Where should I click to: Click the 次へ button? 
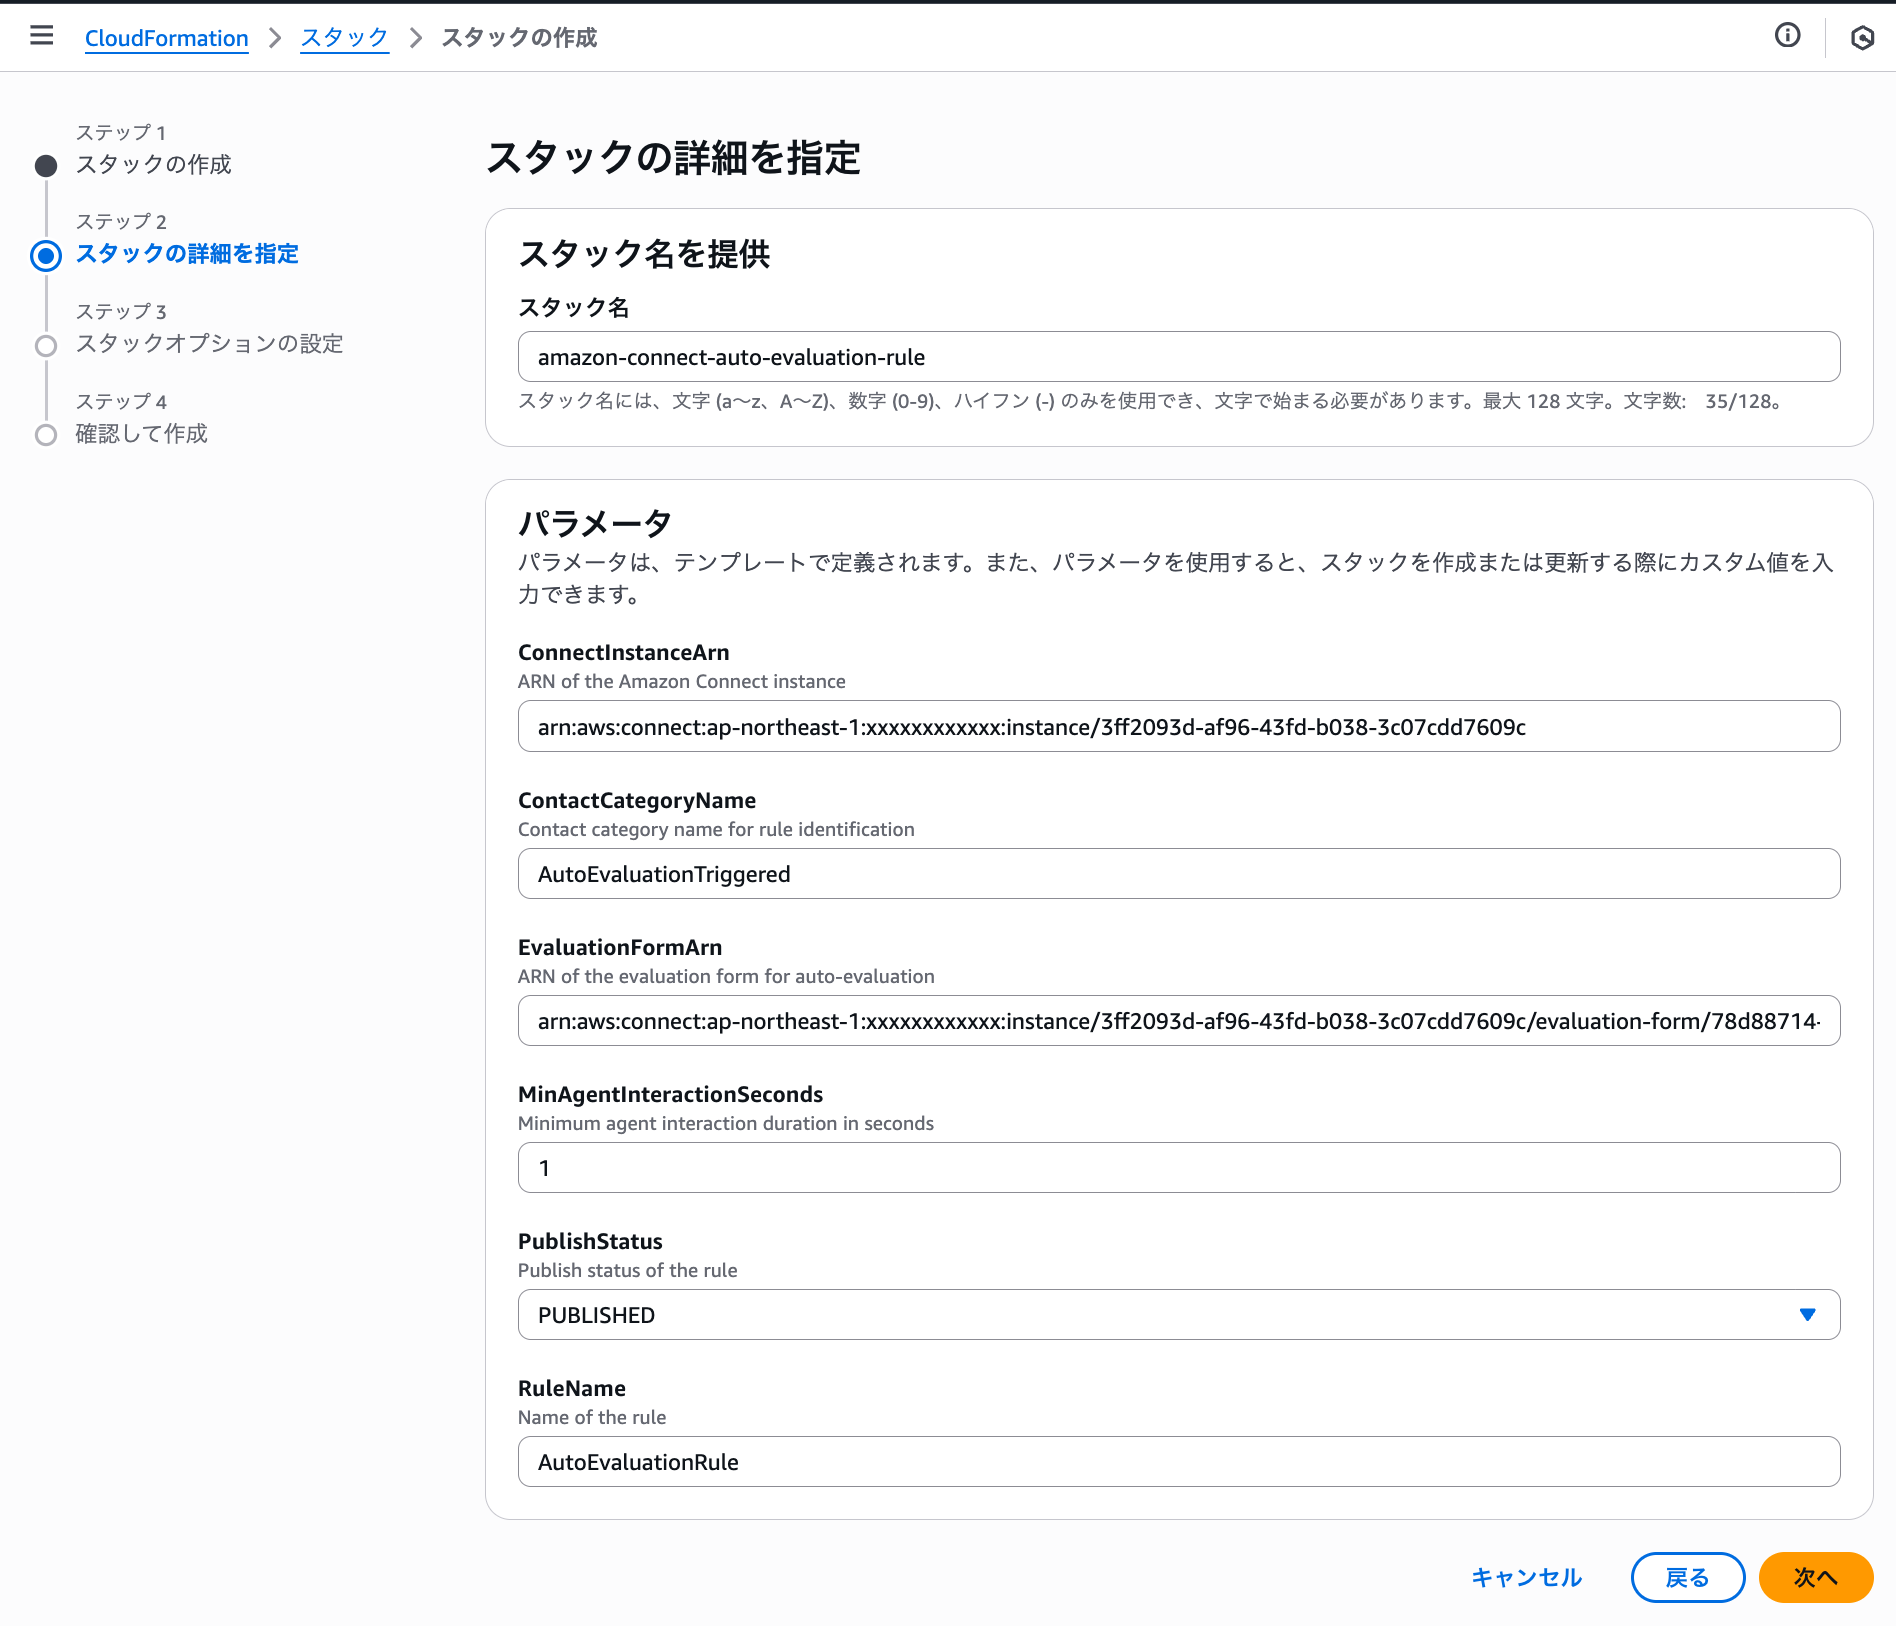(1816, 1578)
